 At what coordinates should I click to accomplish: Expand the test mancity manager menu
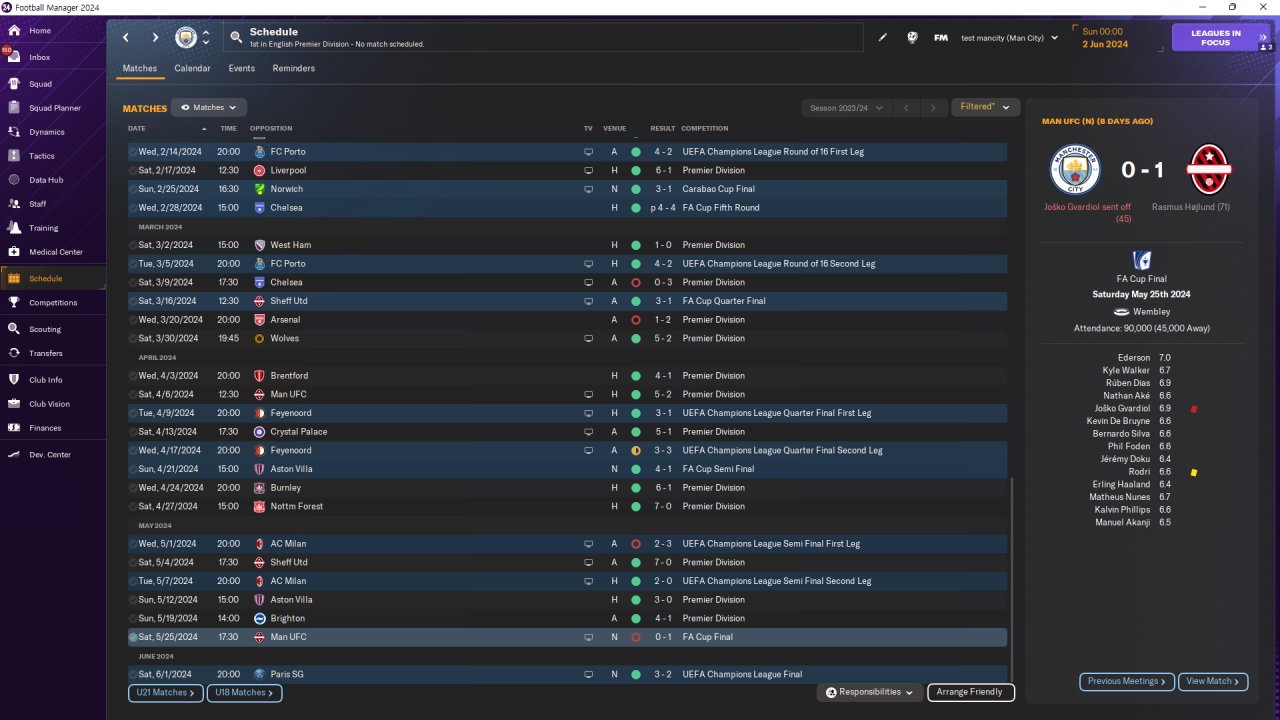tap(1009, 38)
